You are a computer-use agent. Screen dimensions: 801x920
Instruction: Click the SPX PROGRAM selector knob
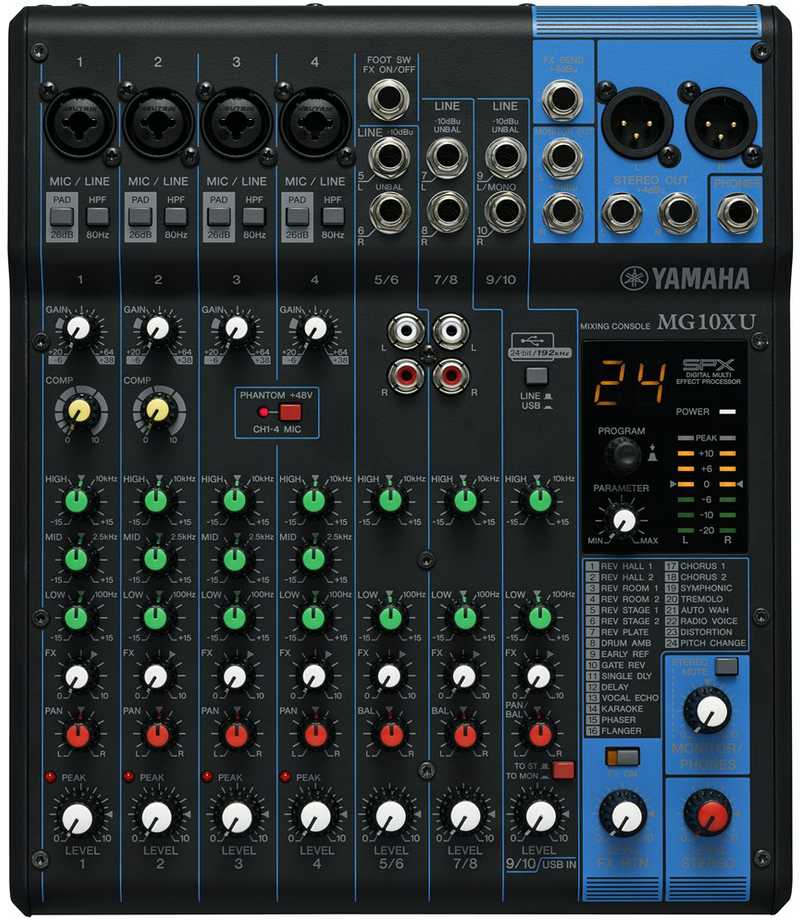[x=623, y=454]
